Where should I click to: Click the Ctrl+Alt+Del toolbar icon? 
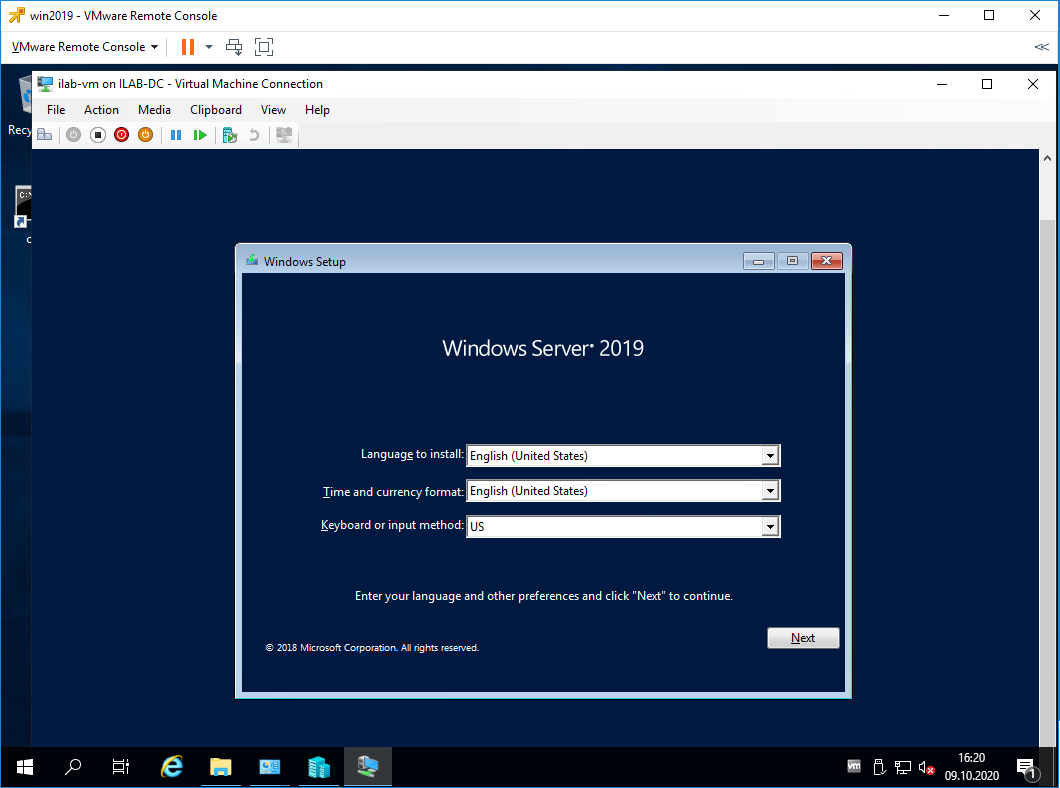coord(45,134)
